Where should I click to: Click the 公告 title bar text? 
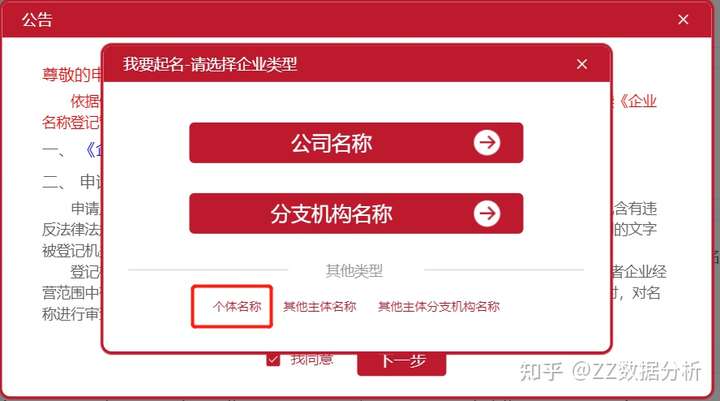37,19
